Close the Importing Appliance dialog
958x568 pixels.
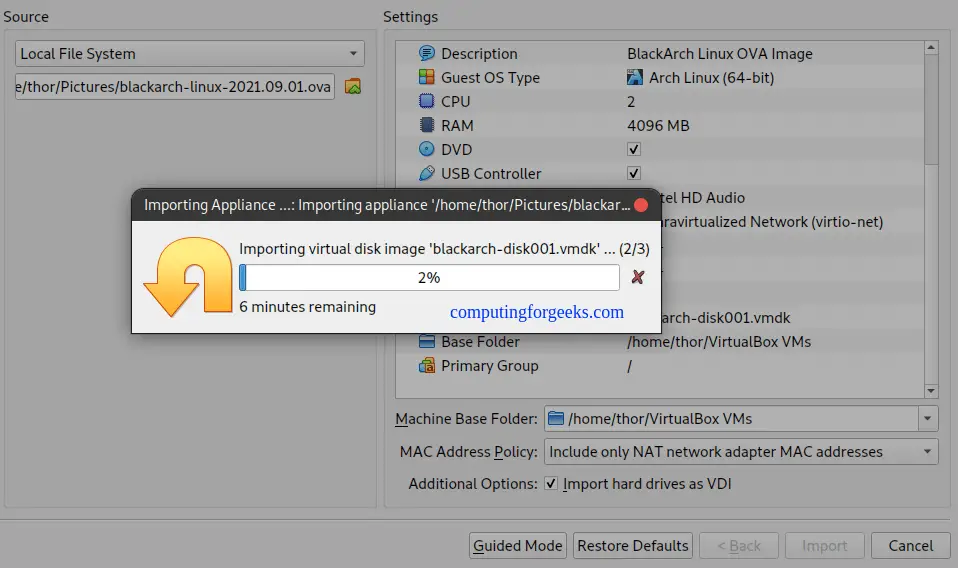[x=641, y=205]
